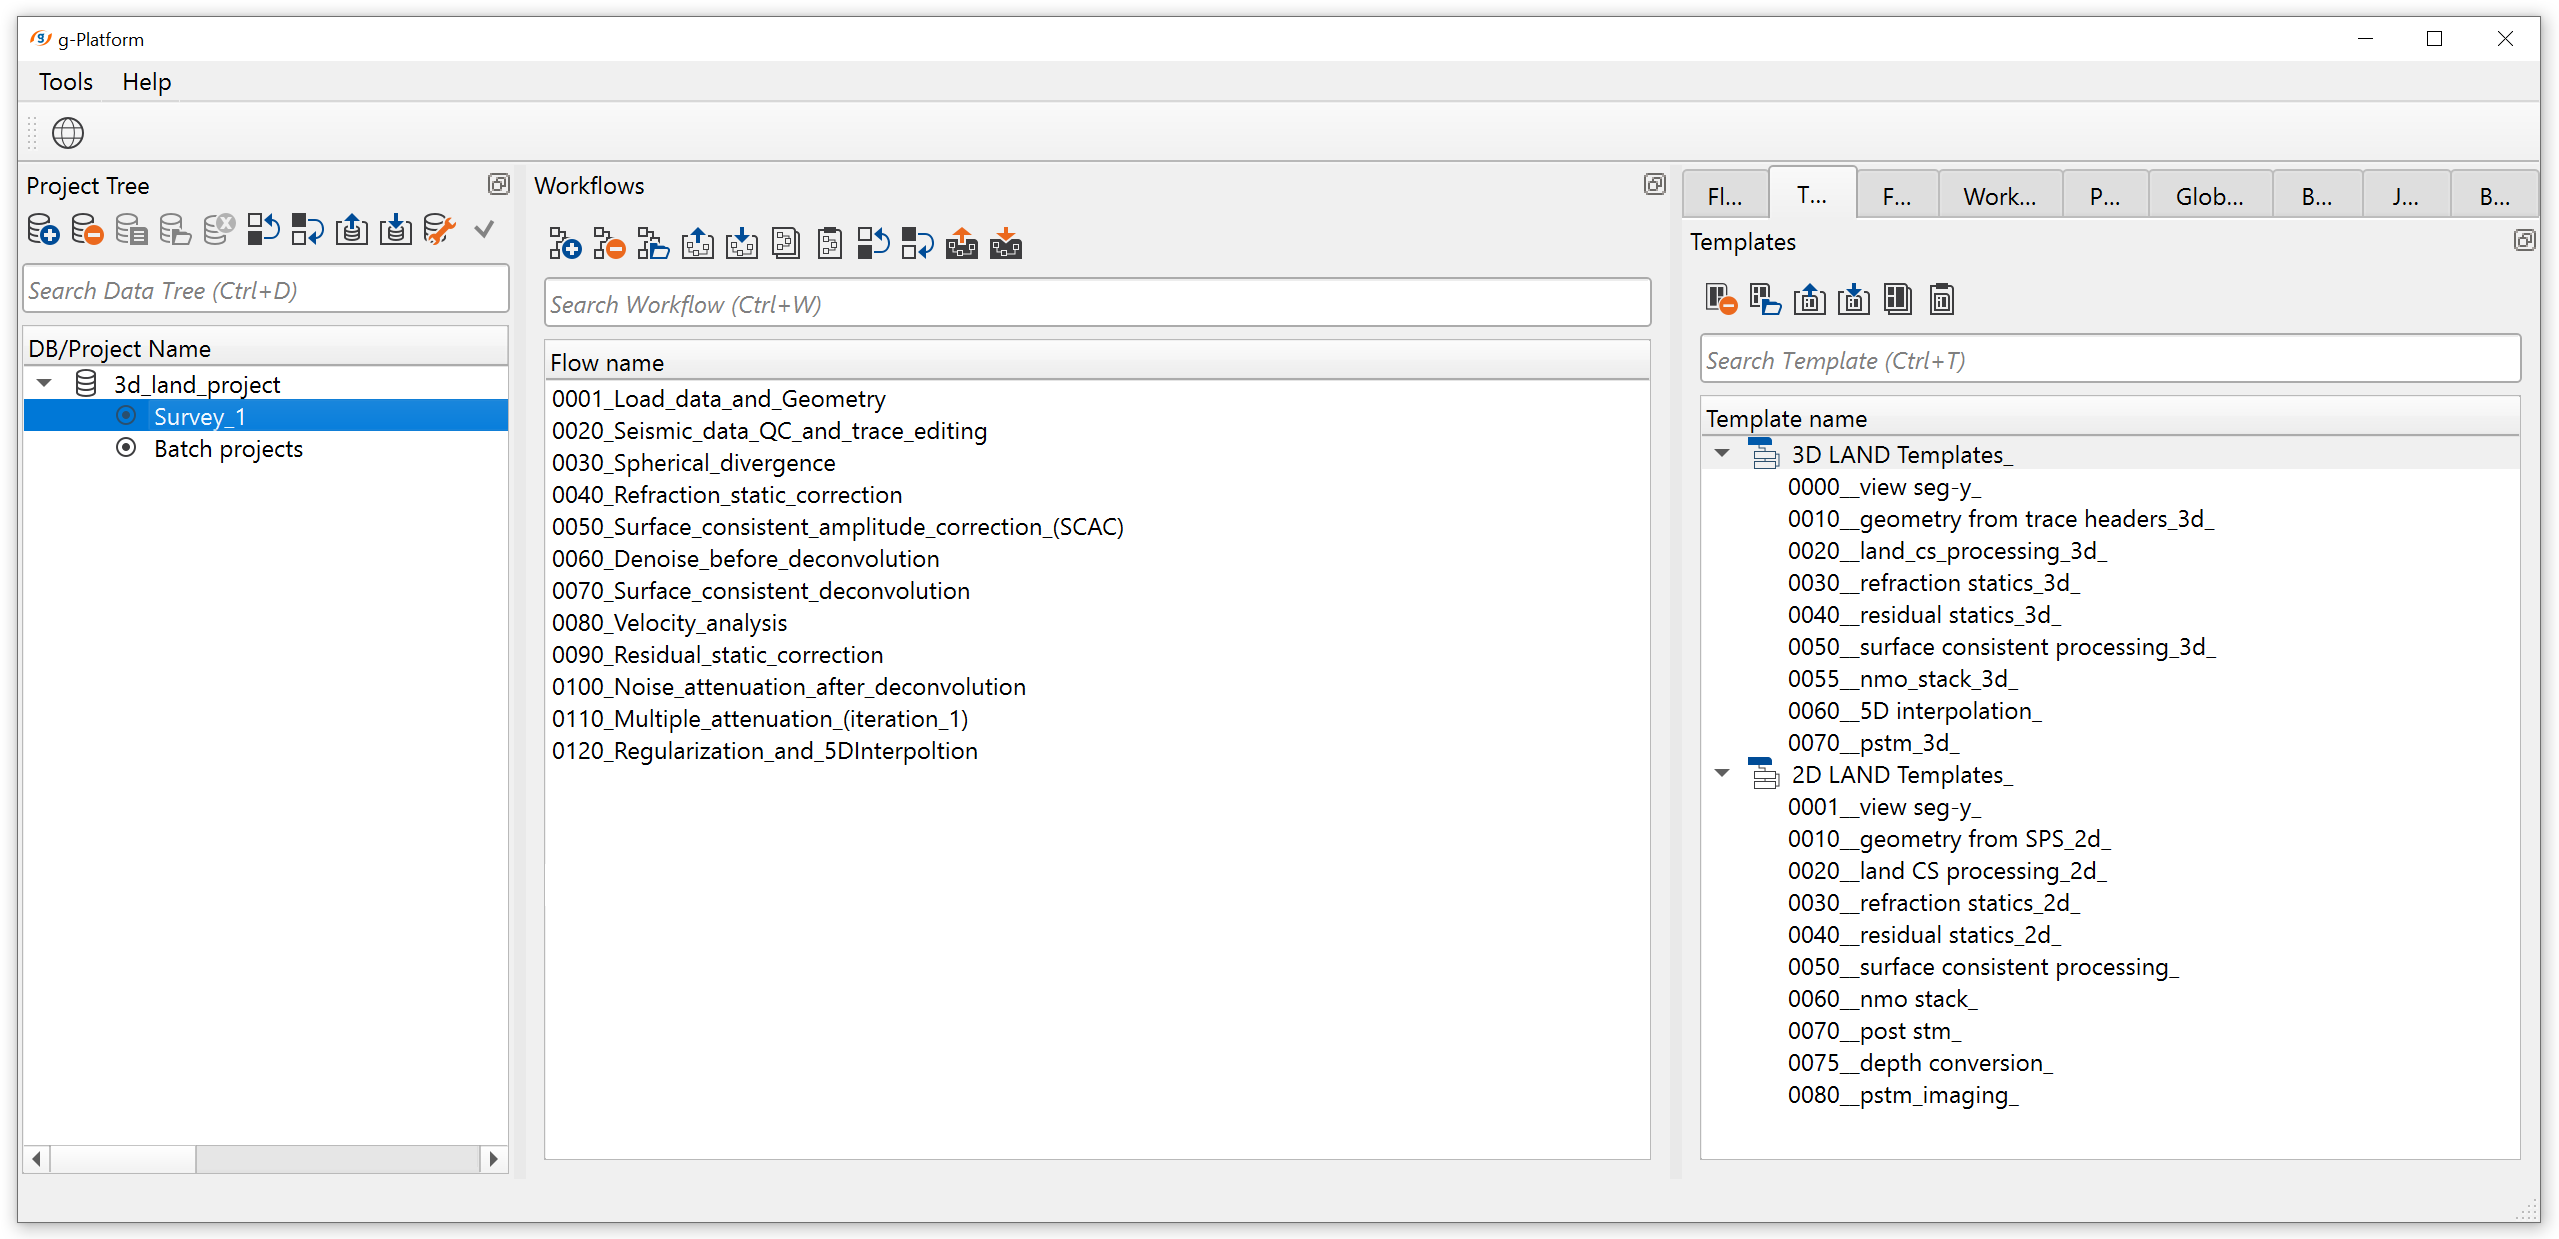
Task: Click the database wrench repair icon
Action: pyautogui.click(x=439, y=230)
